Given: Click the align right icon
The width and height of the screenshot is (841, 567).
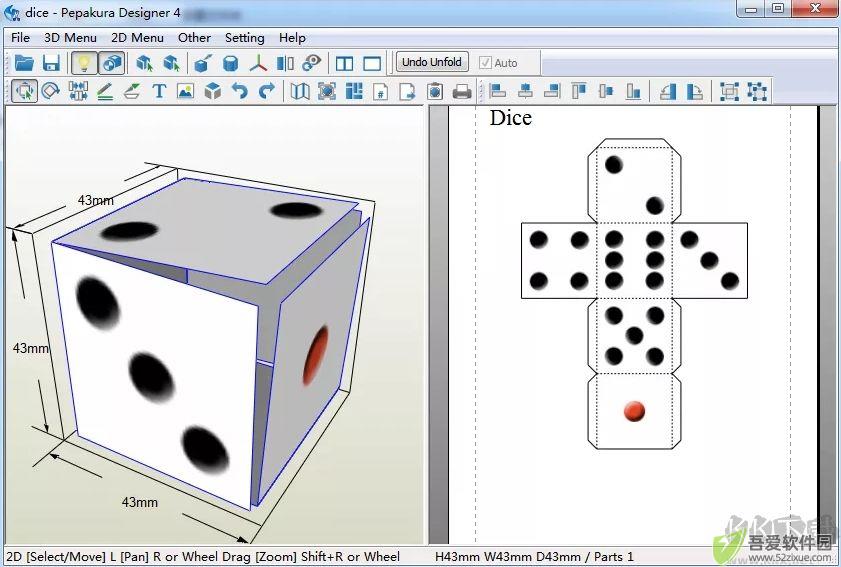Looking at the screenshot, I should 552,91.
